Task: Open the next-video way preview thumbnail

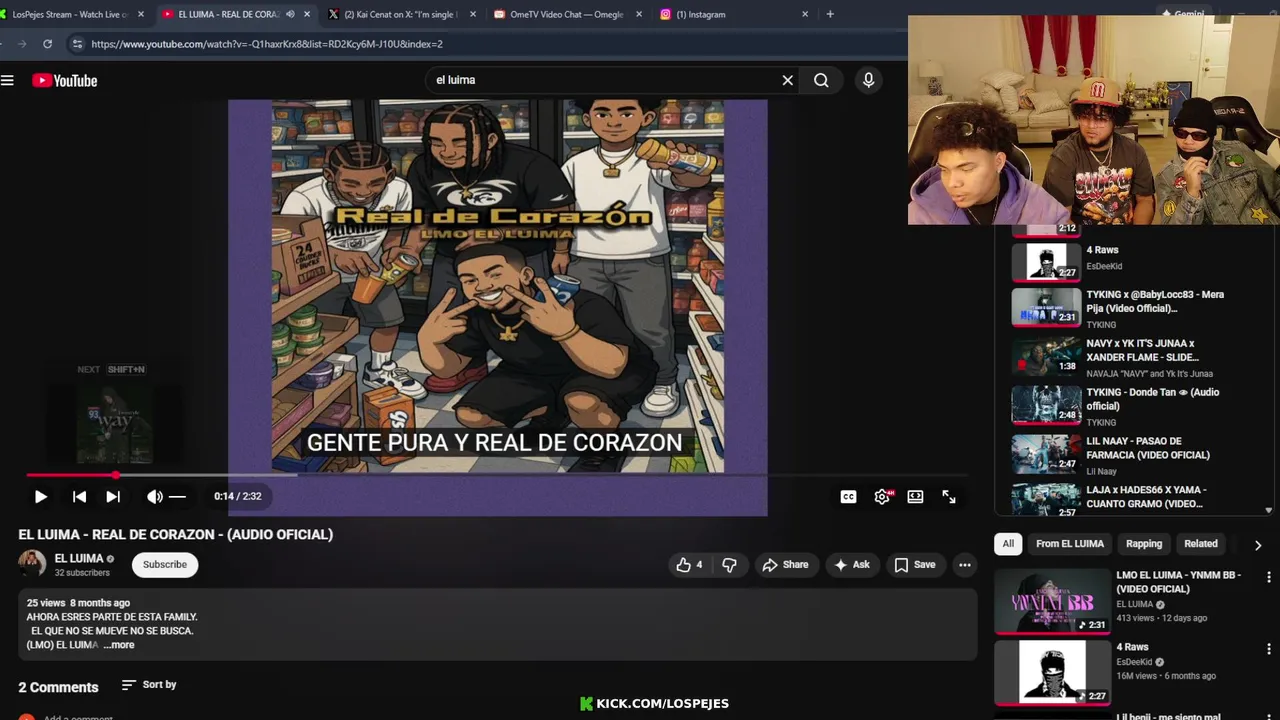Action: (115, 423)
